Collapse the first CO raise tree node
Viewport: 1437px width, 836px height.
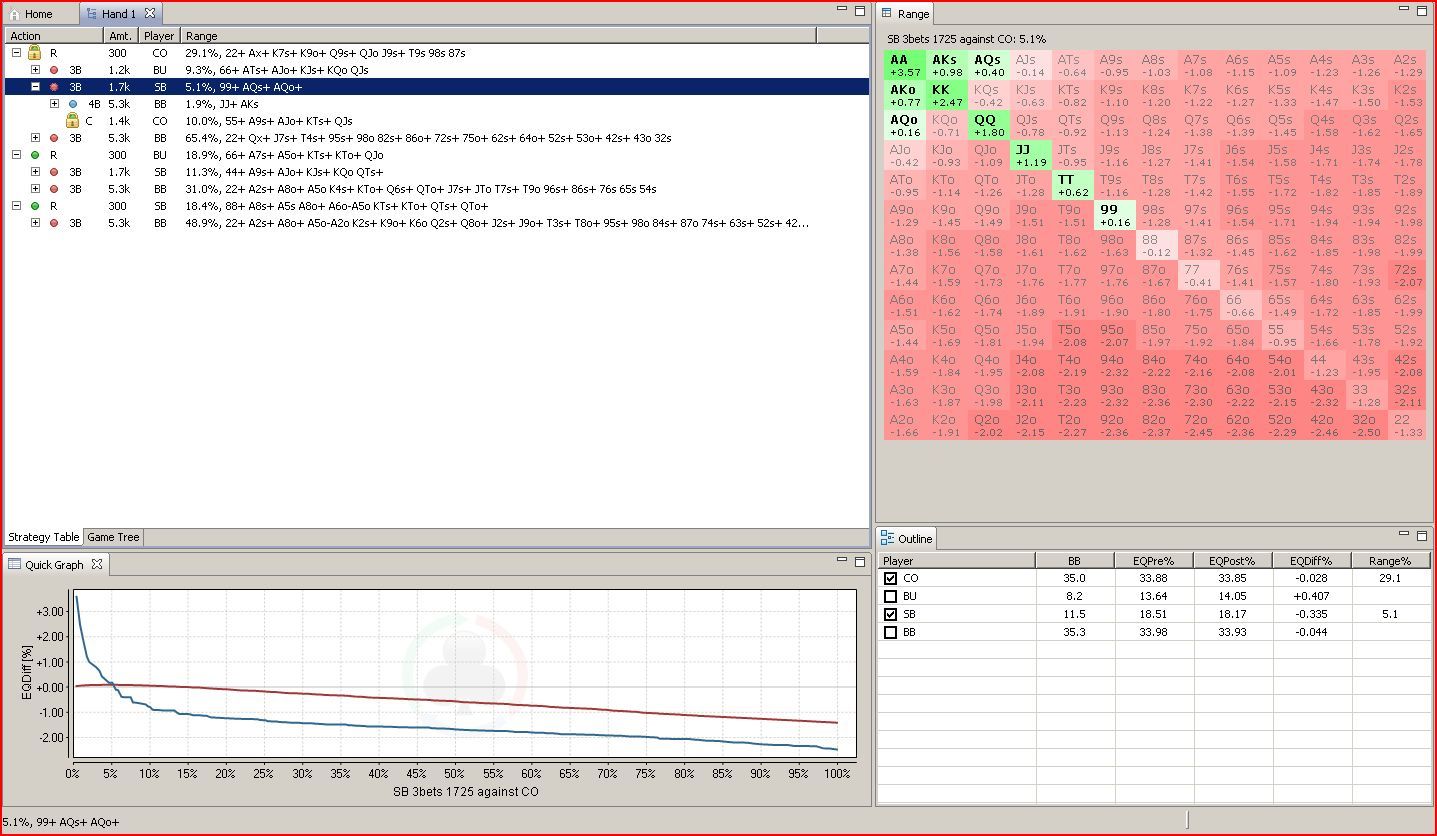click(17, 53)
